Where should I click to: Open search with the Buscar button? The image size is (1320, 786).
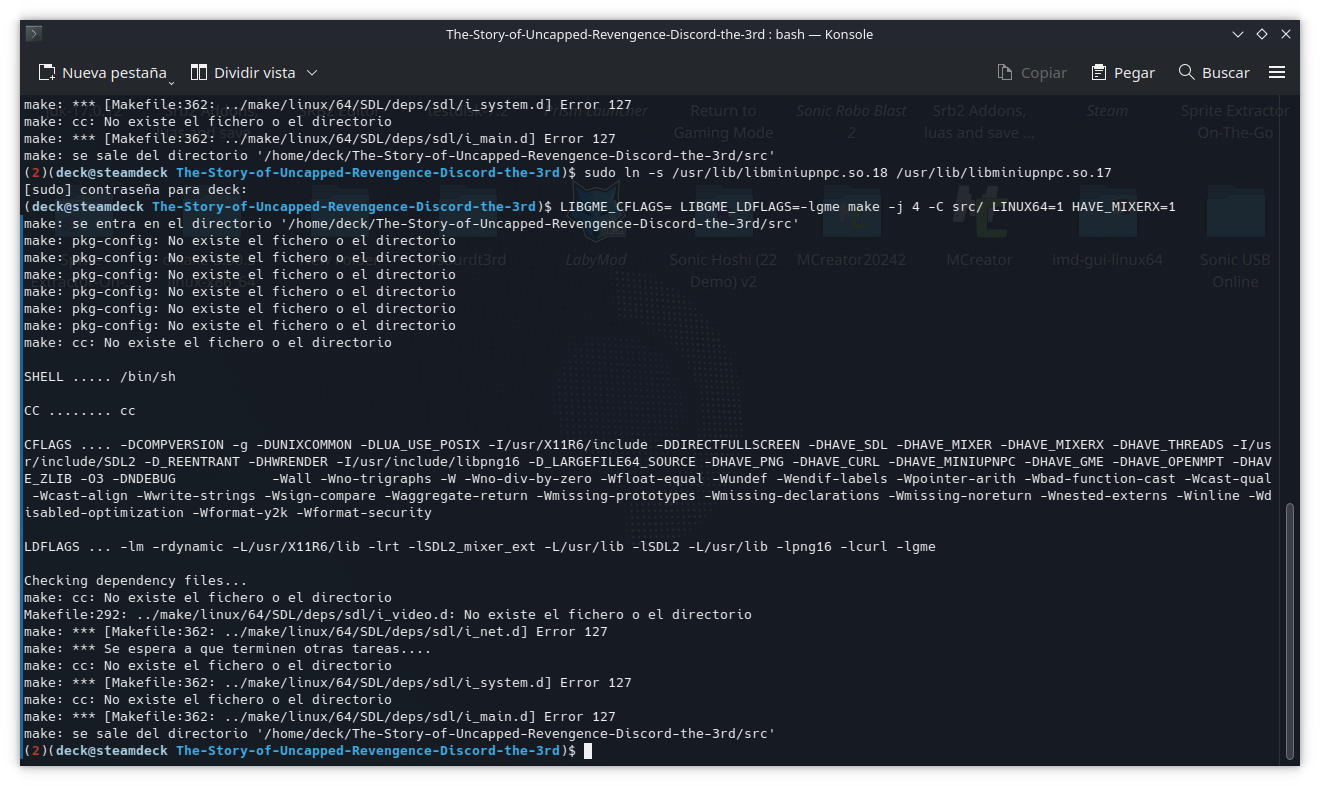click(1214, 72)
